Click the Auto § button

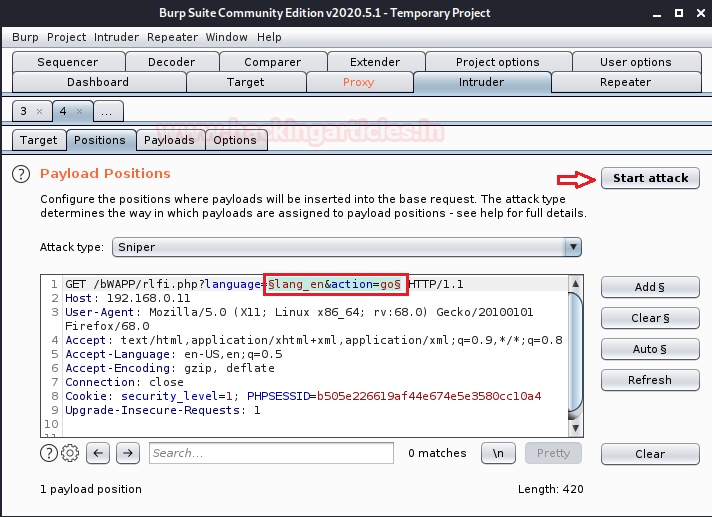point(650,349)
